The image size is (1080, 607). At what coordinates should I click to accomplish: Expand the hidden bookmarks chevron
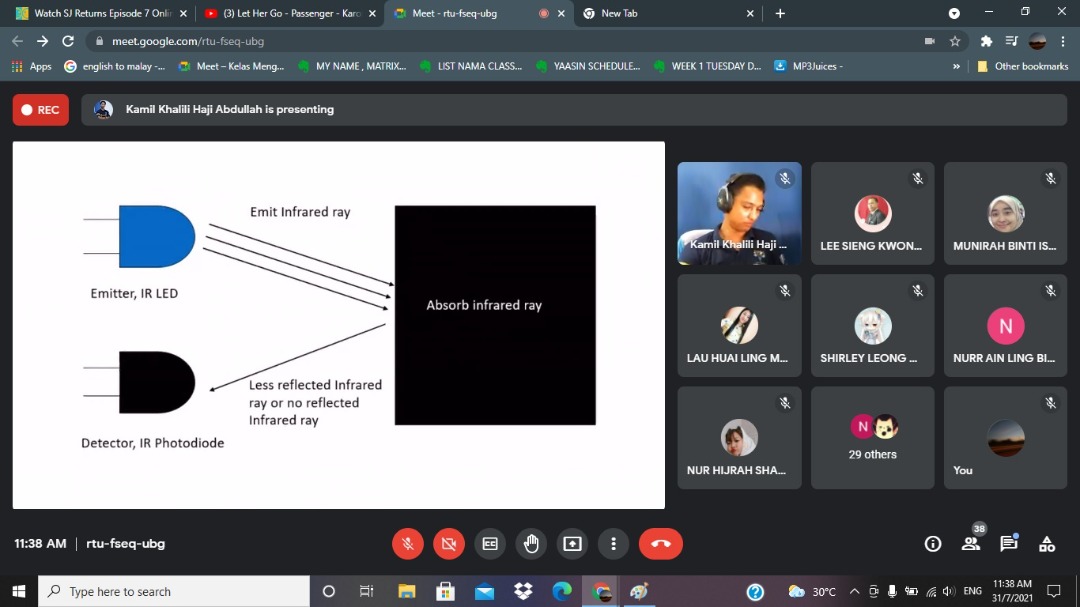[x=957, y=66]
